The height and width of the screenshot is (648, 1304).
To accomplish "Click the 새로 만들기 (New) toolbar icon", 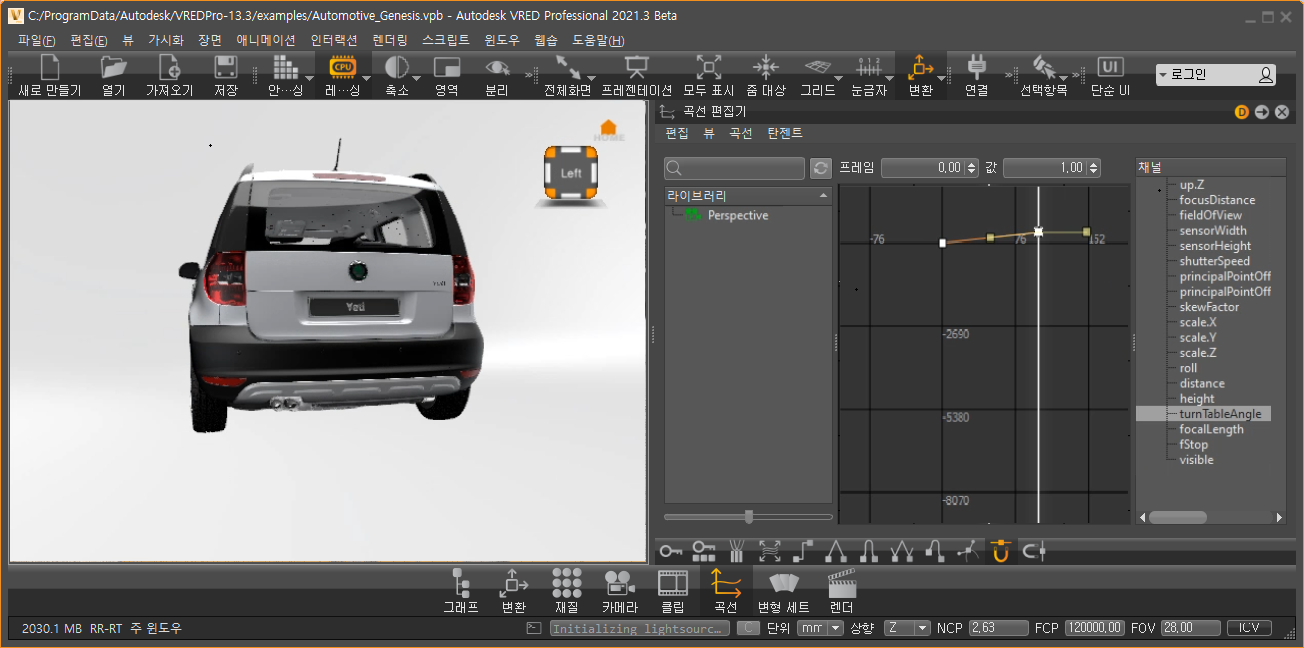I will point(49,69).
